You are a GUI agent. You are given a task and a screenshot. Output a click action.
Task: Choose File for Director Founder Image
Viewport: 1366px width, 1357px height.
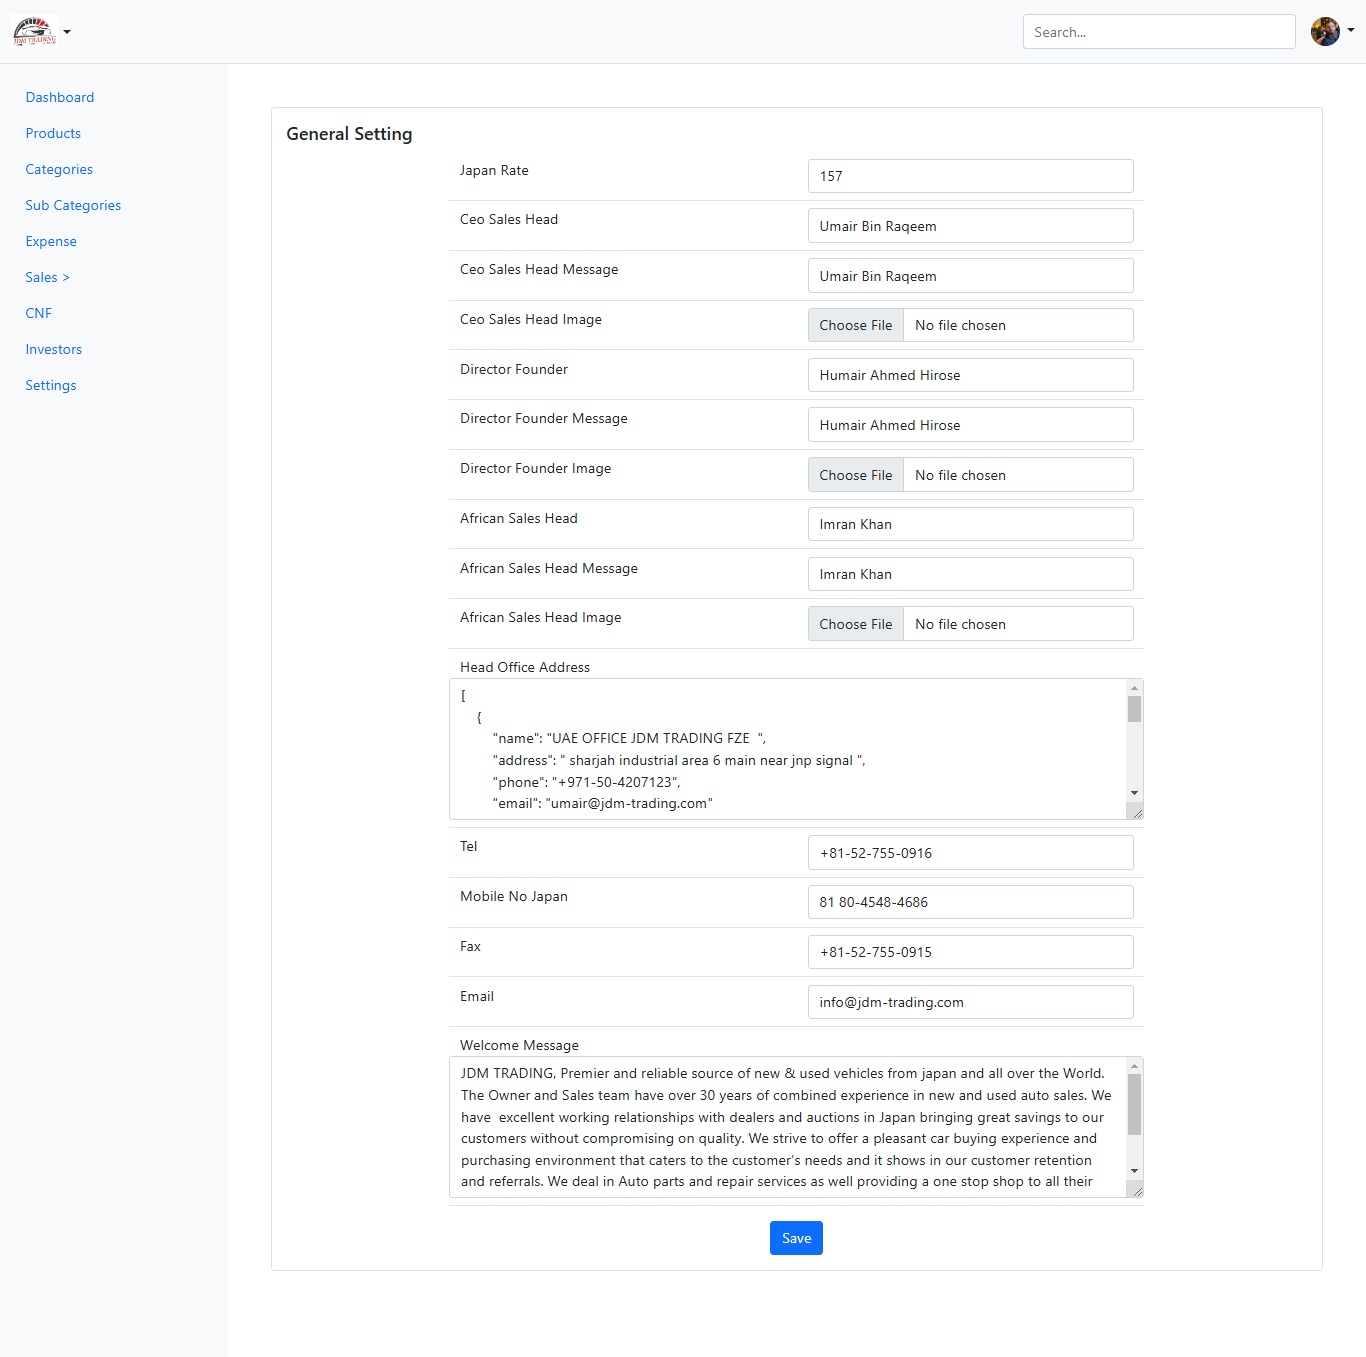click(855, 475)
